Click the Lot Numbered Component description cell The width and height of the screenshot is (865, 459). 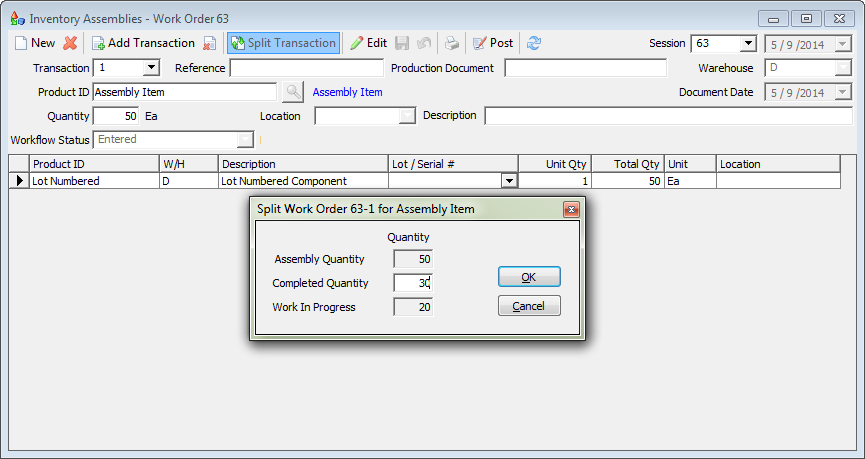pyautogui.click(x=303, y=180)
